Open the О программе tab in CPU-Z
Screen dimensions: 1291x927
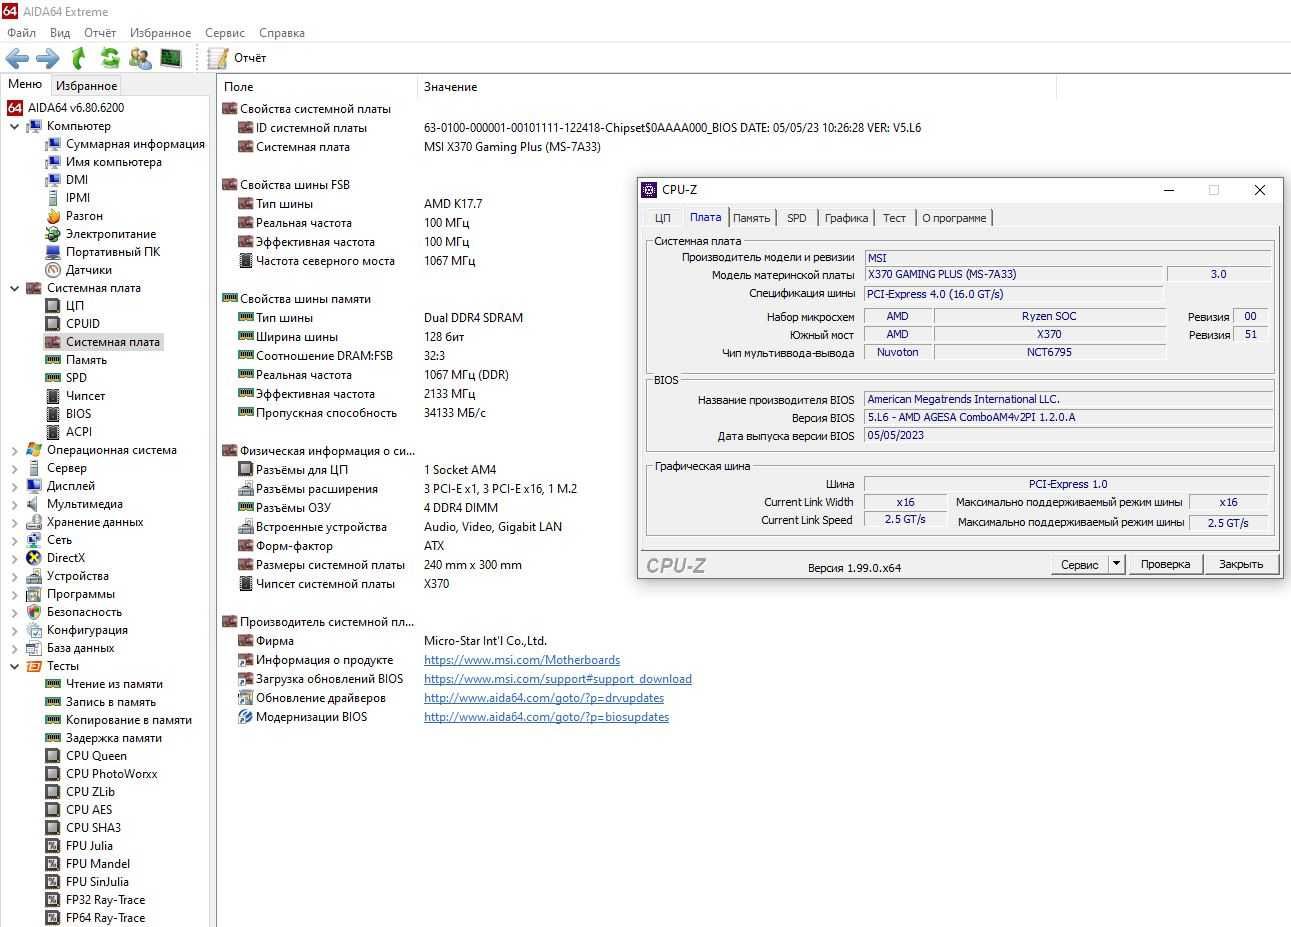pyautogui.click(x=954, y=218)
